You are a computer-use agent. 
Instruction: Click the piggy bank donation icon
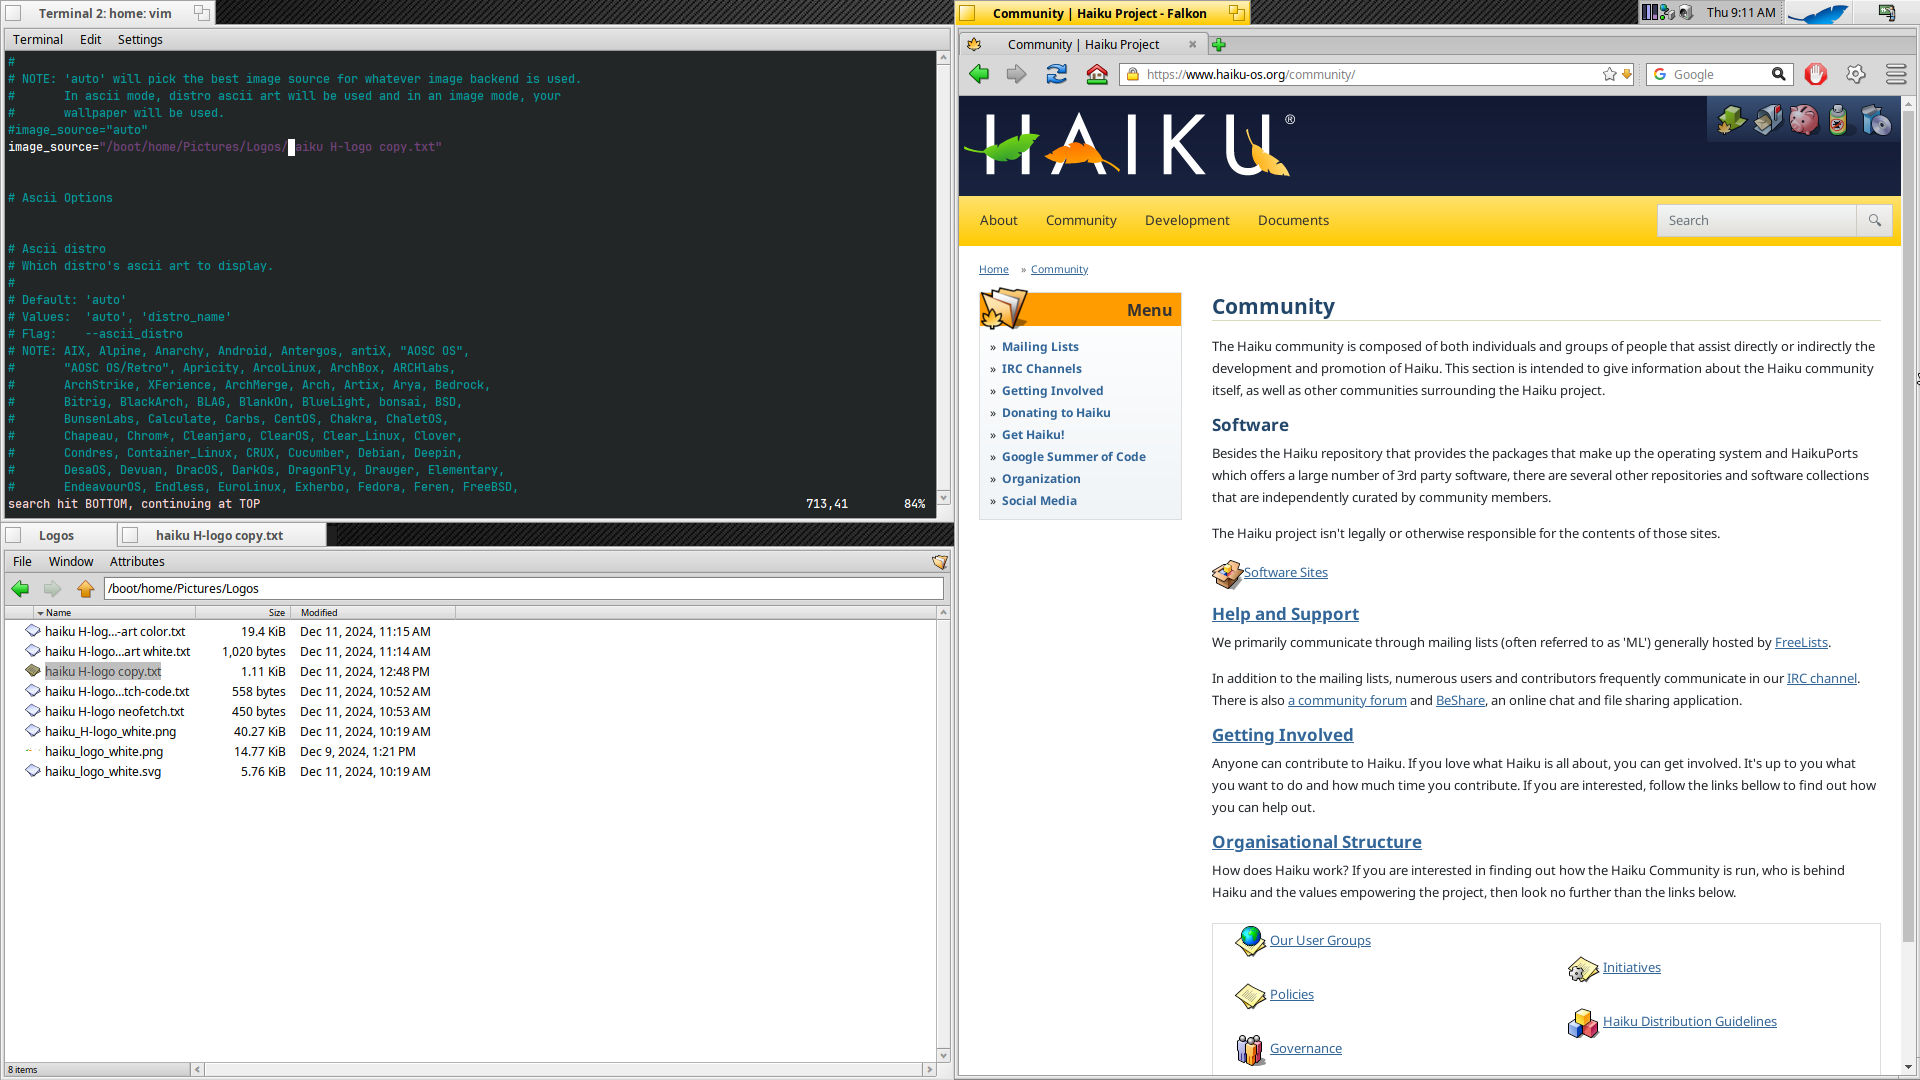[x=1804, y=120]
